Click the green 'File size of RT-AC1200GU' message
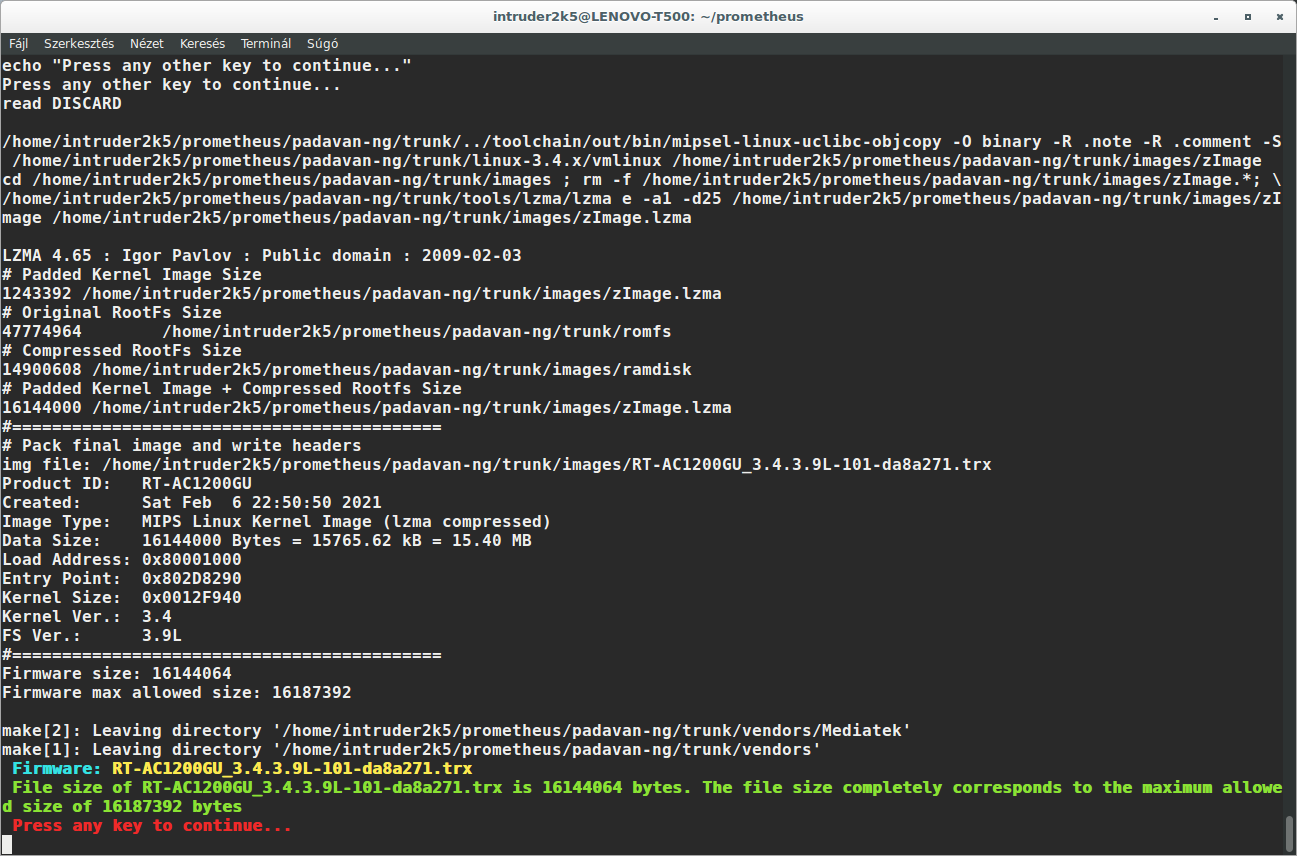 [642, 797]
